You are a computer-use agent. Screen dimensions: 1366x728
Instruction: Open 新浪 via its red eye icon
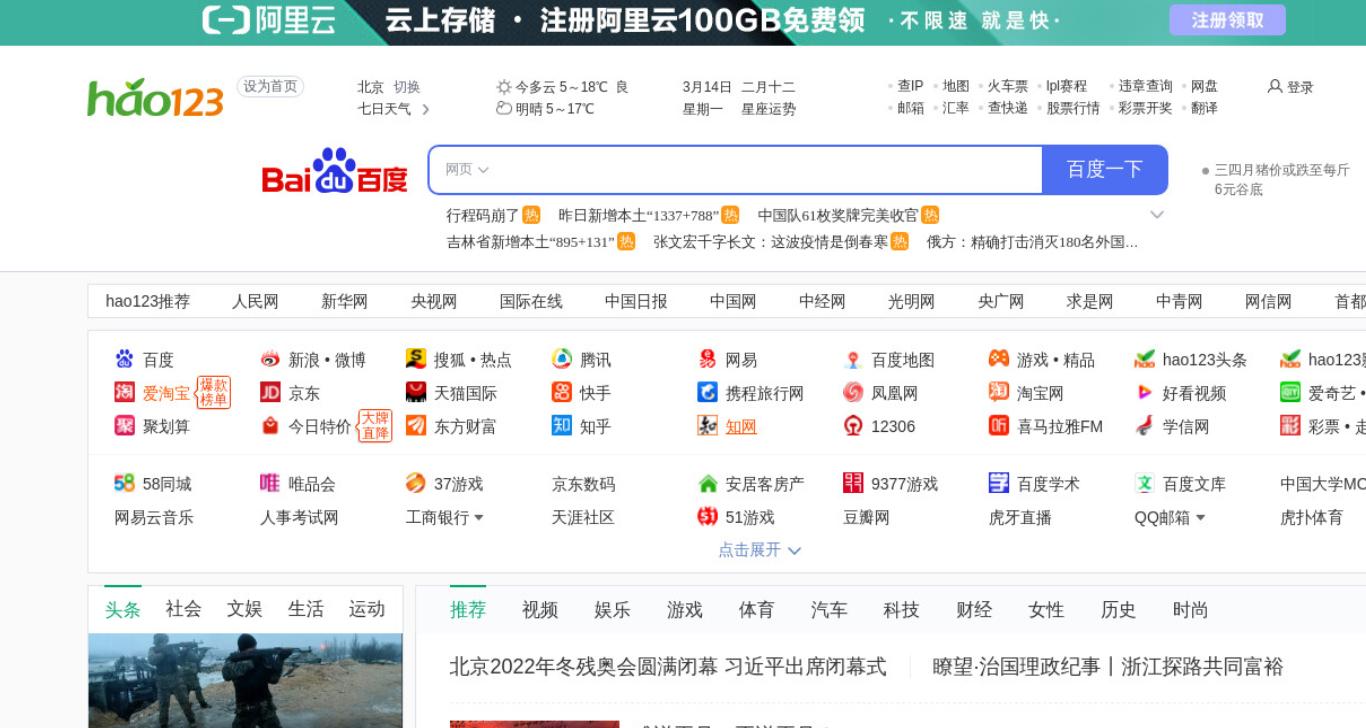pyautogui.click(x=270, y=359)
